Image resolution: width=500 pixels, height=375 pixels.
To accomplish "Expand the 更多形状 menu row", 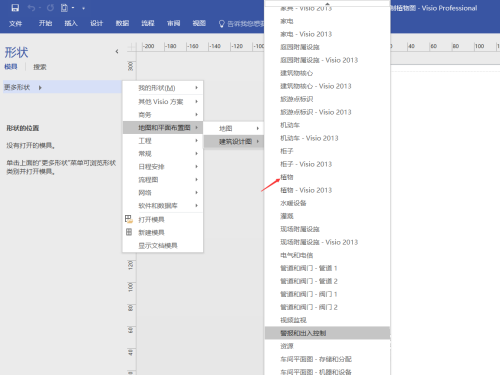I will [62, 87].
